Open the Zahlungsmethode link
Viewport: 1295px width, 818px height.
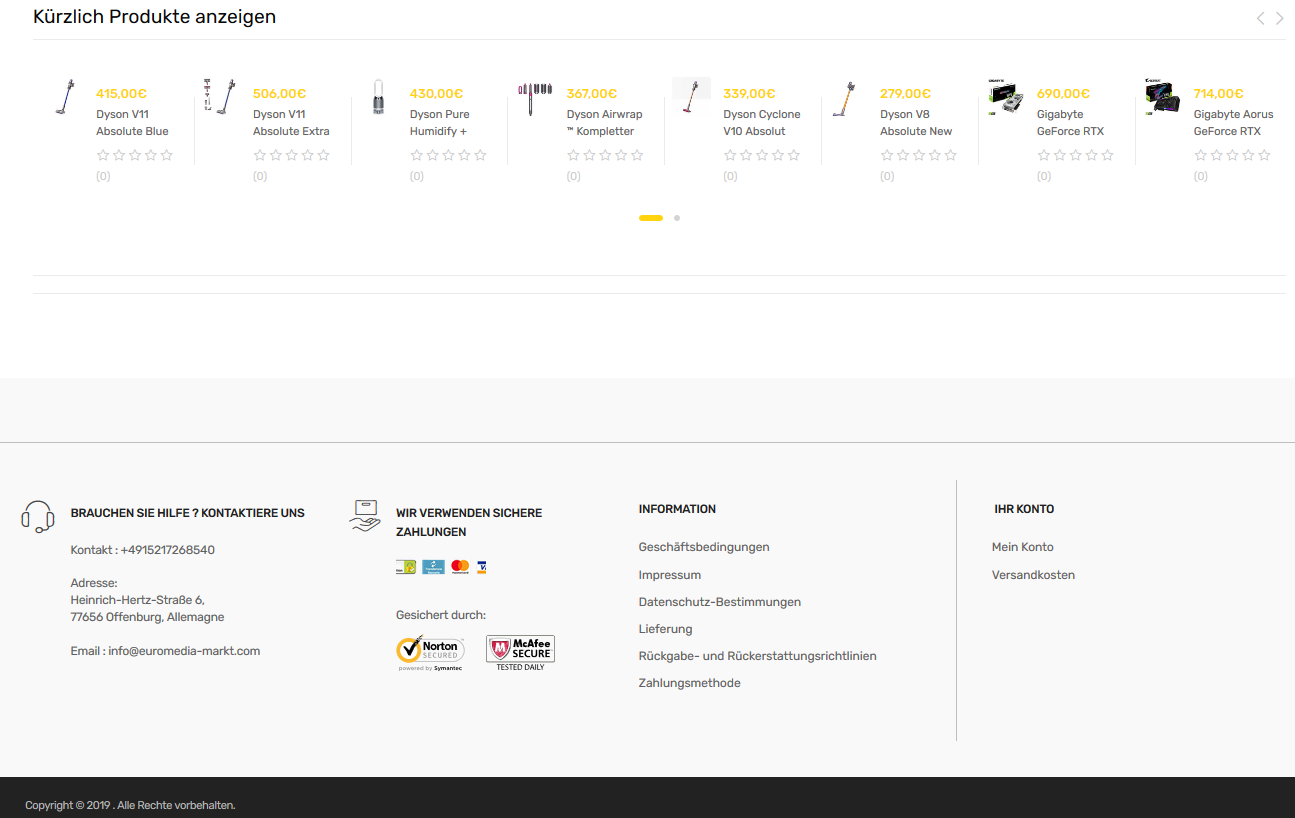(689, 683)
